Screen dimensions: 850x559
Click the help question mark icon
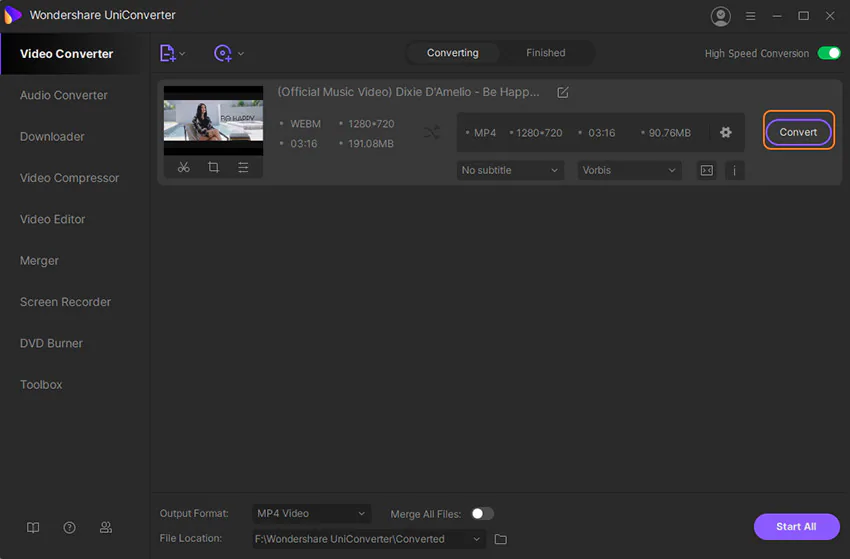69,528
